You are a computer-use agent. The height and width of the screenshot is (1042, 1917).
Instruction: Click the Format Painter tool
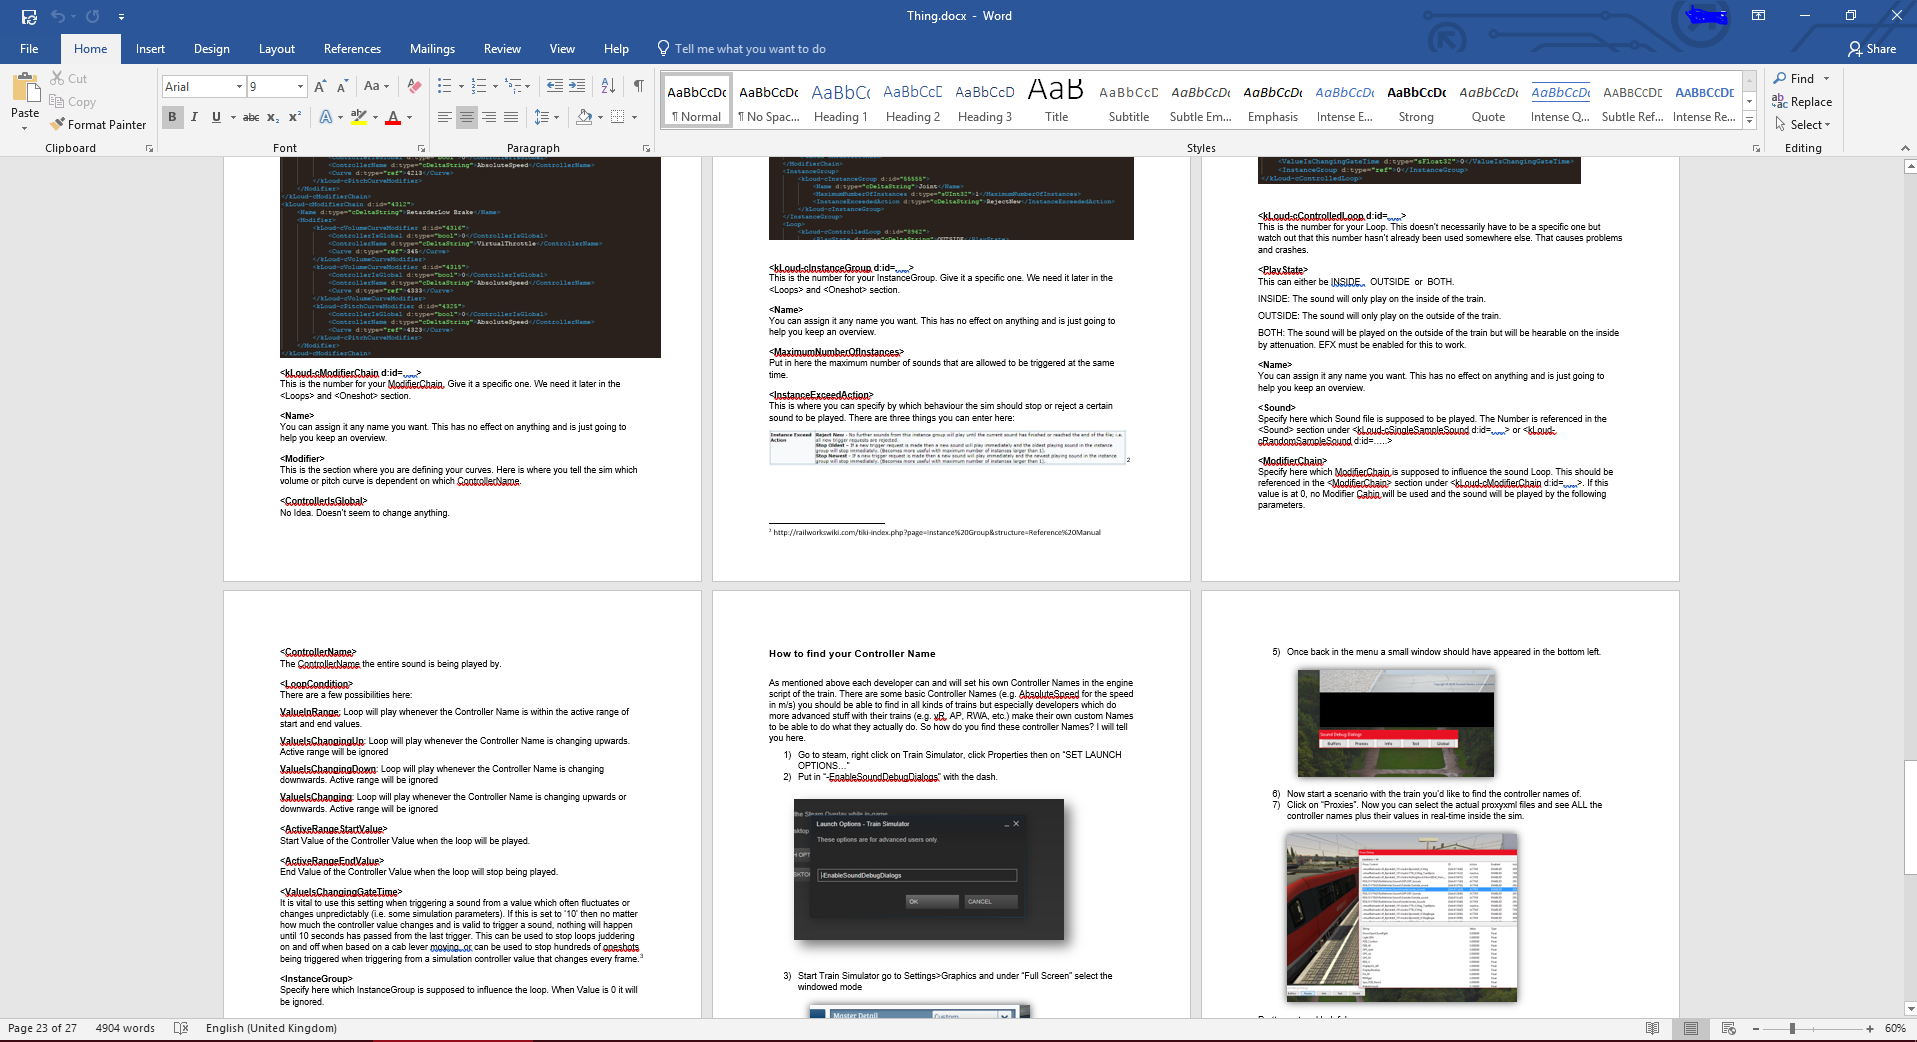tap(98, 125)
